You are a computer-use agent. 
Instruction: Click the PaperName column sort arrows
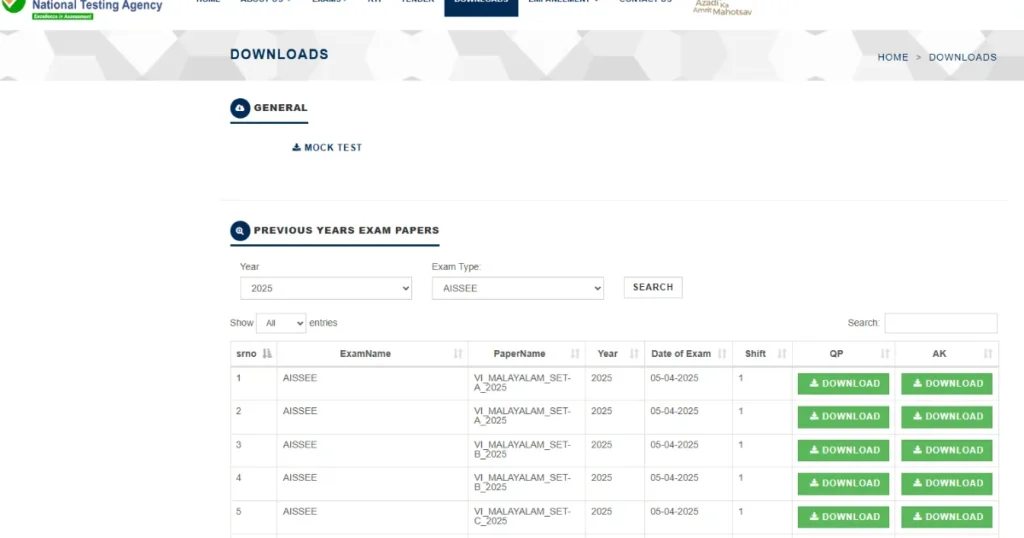coord(575,353)
